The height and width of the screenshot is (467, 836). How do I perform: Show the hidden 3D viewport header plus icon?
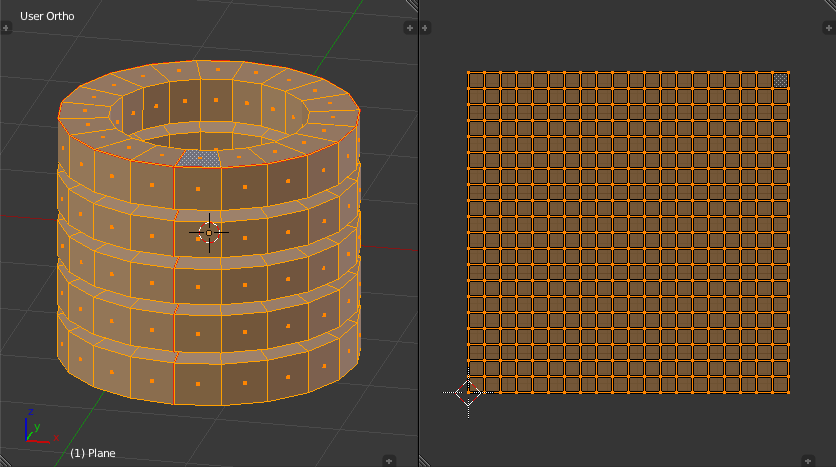point(389,461)
